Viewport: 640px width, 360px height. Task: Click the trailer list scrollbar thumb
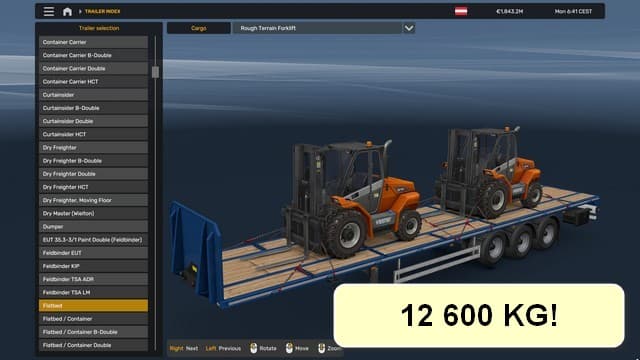155,72
